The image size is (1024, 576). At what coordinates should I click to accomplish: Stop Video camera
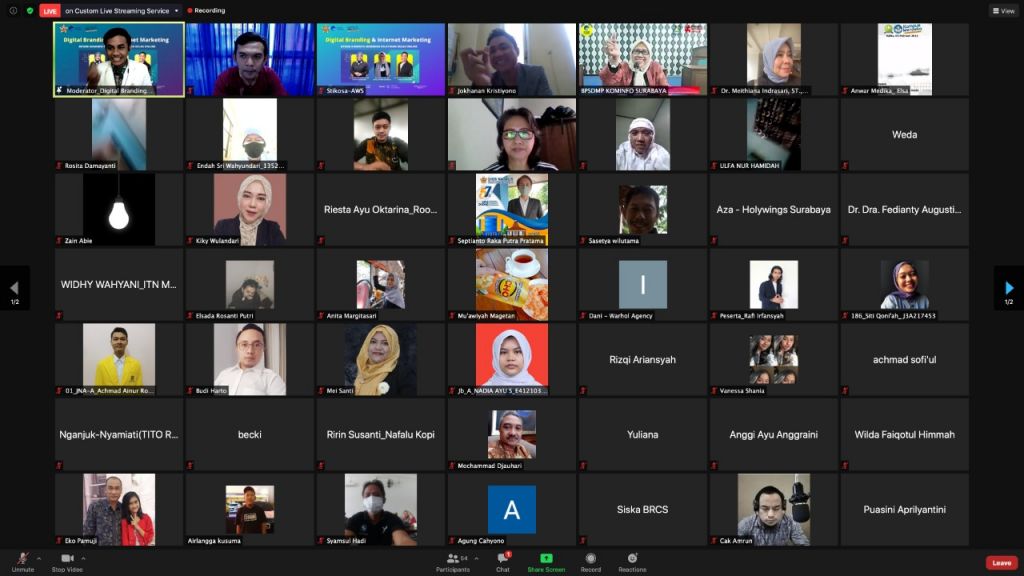67,560
